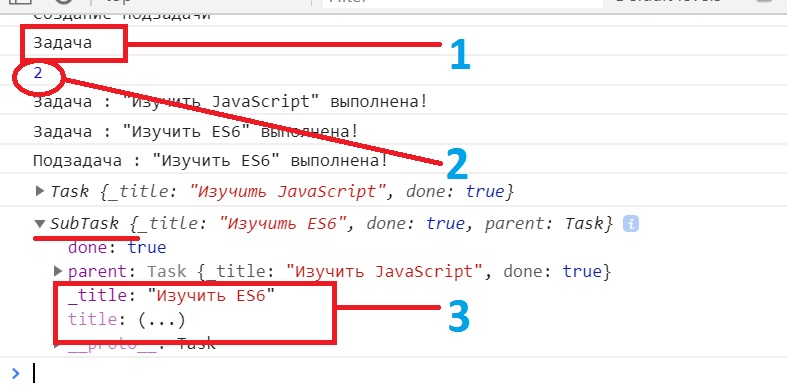Image resolution: width=787 pixels, height=386 pixels.
Task: Invoke the title: (...) getter value
Action: click(x=162, y=320)
